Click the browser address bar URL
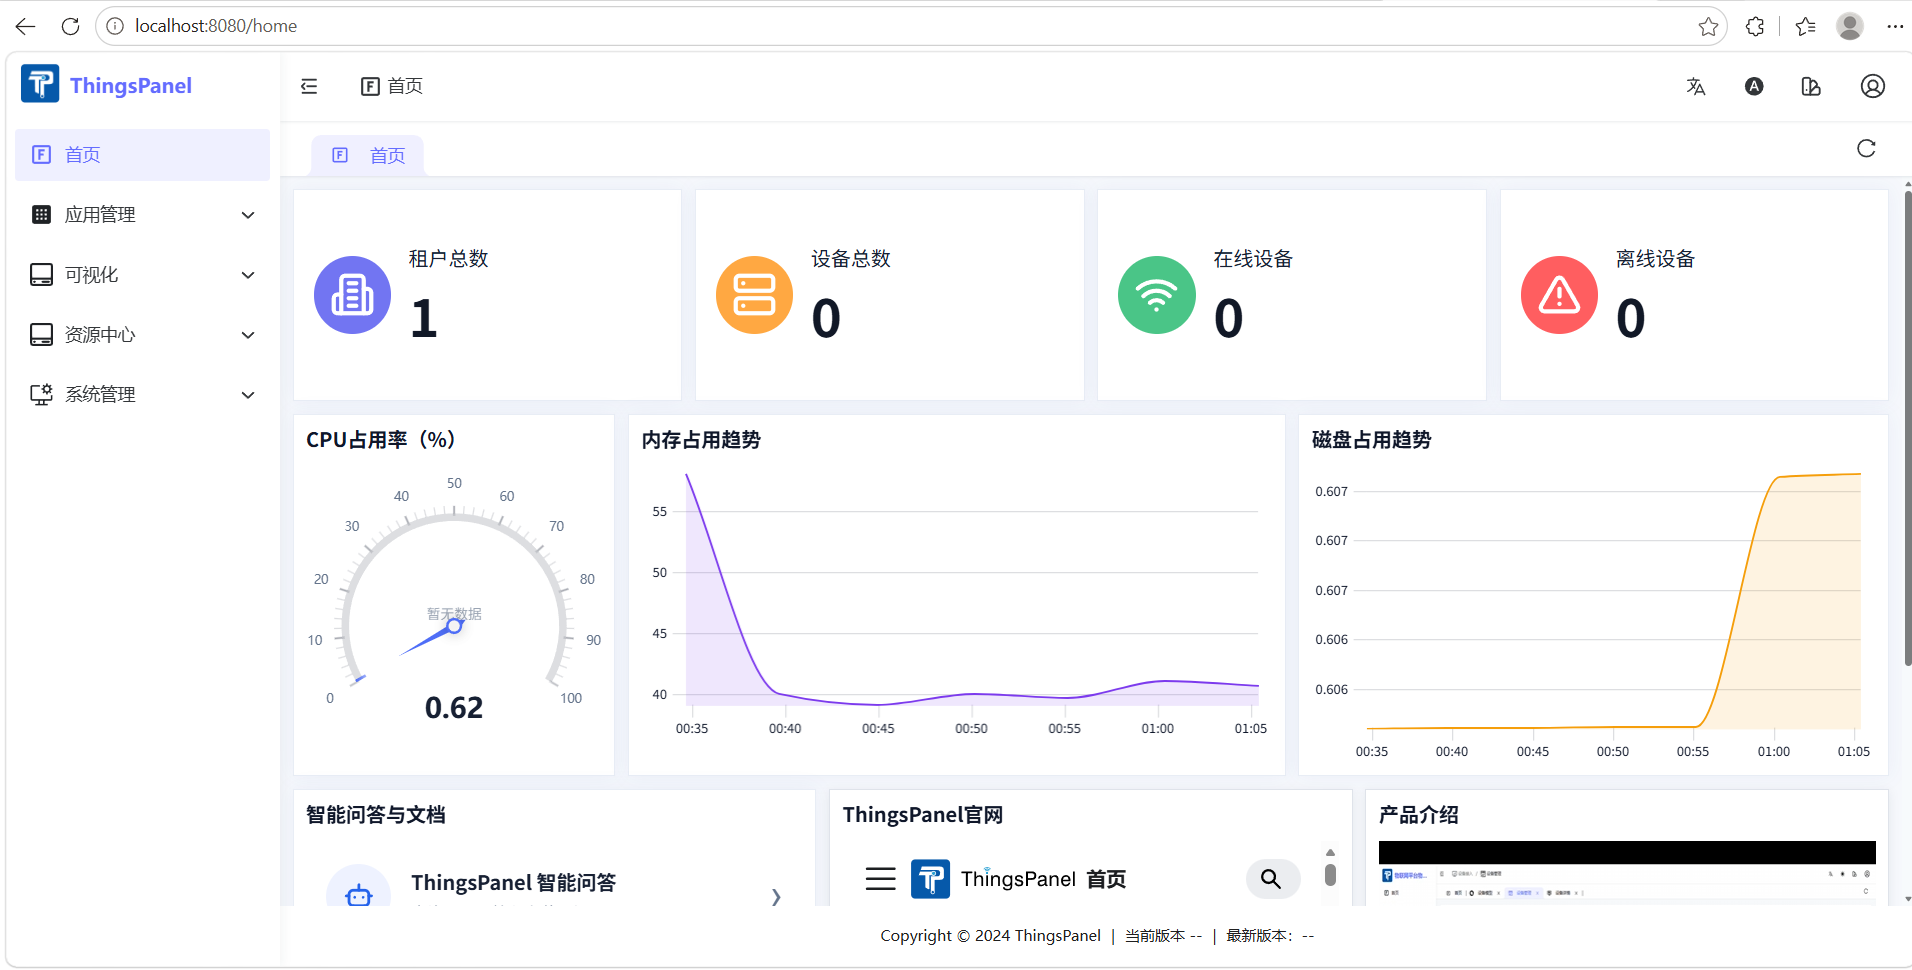 click(216, 26)
